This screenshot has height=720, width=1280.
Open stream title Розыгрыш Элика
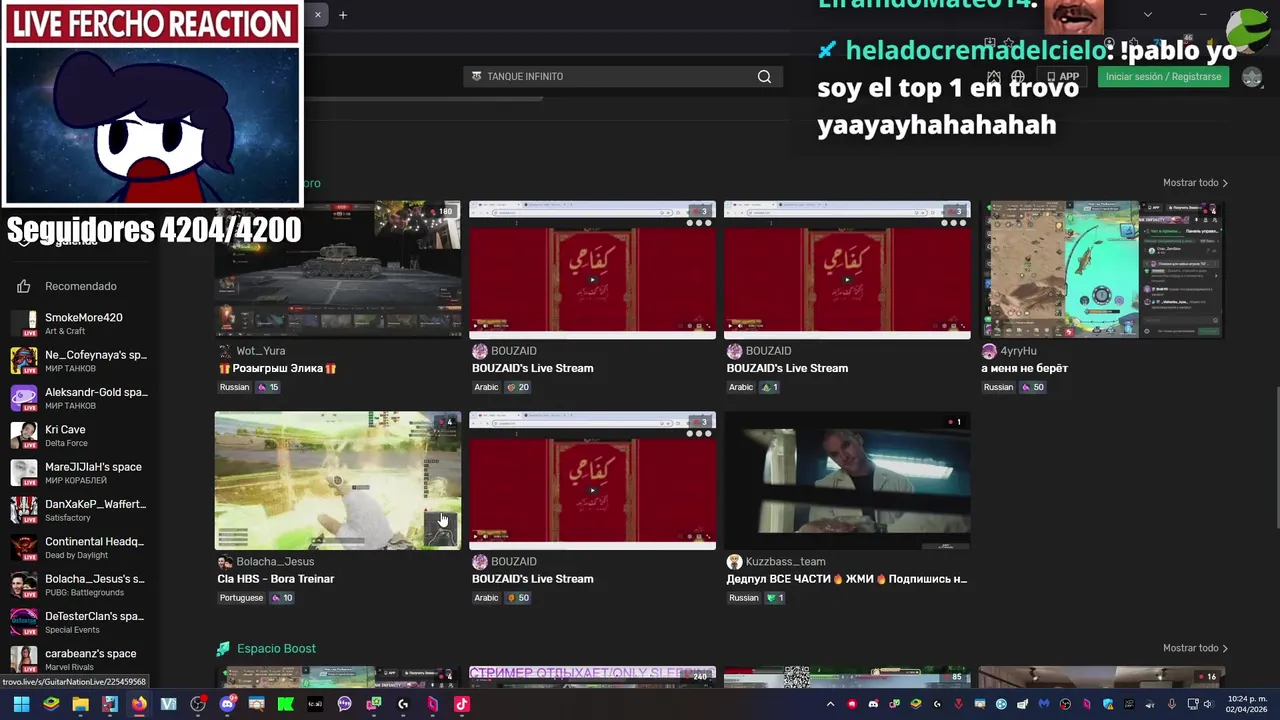click(277, 369)
